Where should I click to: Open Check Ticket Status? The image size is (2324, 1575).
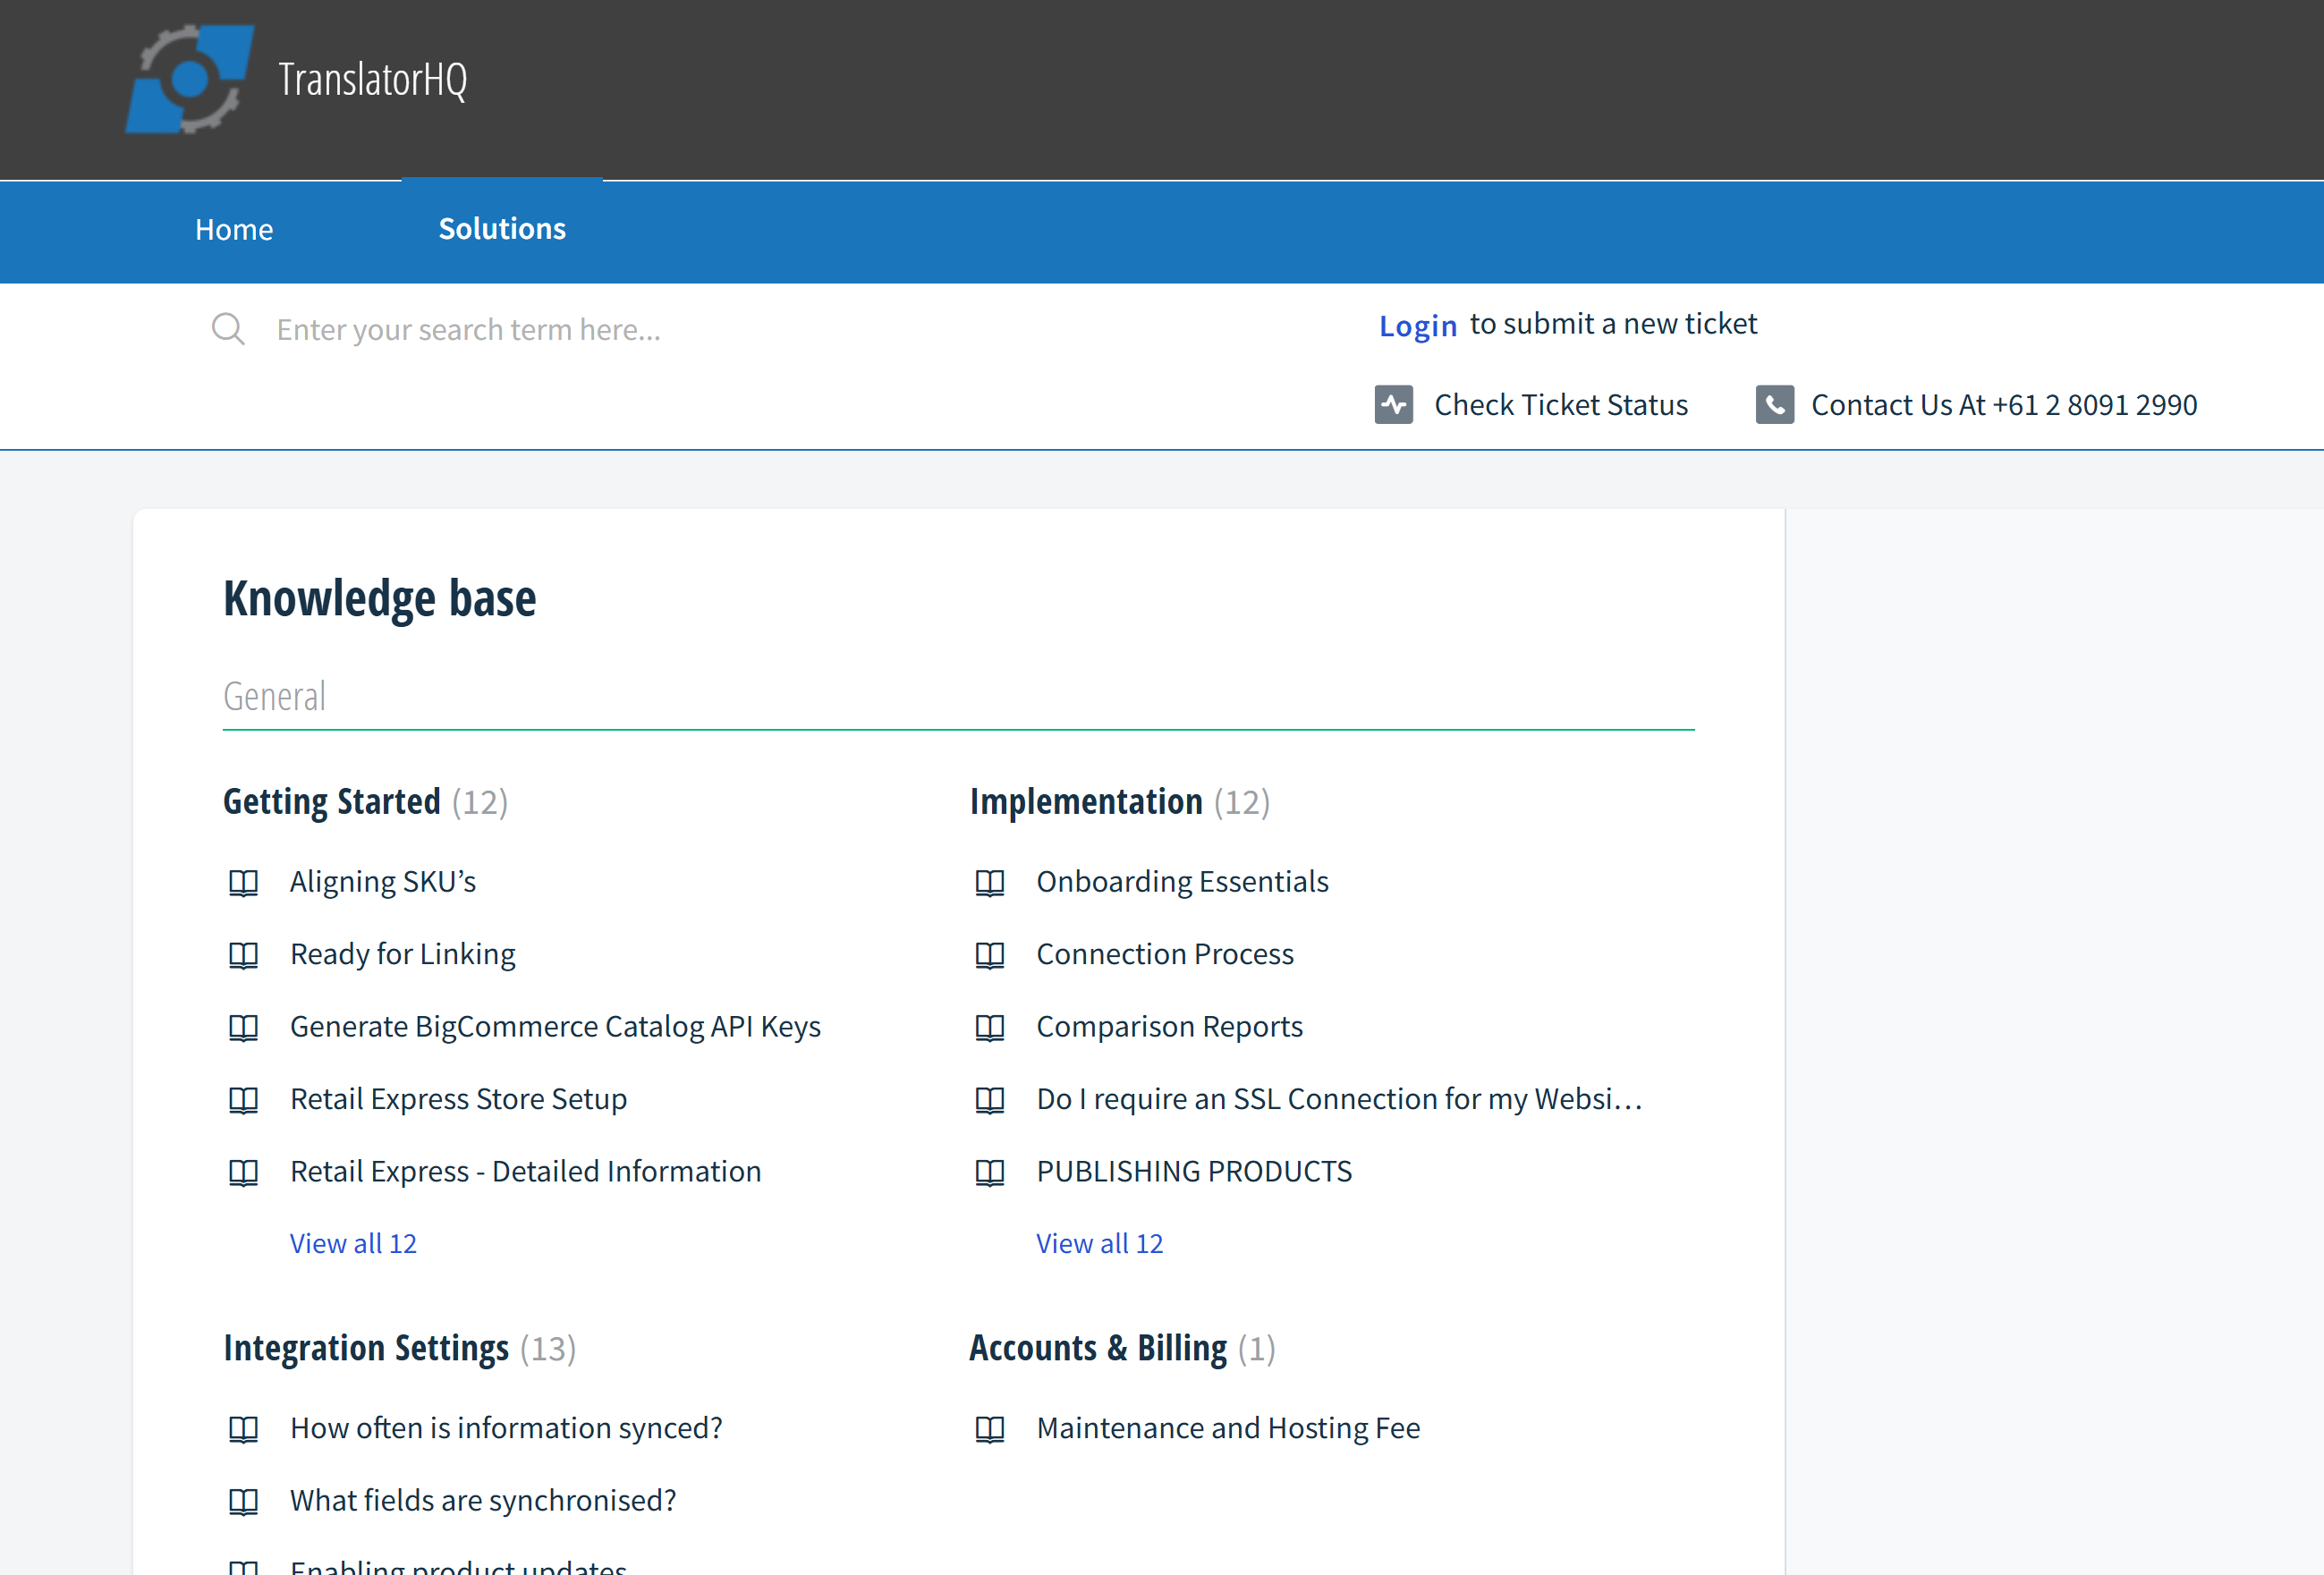click(1560, 405)
